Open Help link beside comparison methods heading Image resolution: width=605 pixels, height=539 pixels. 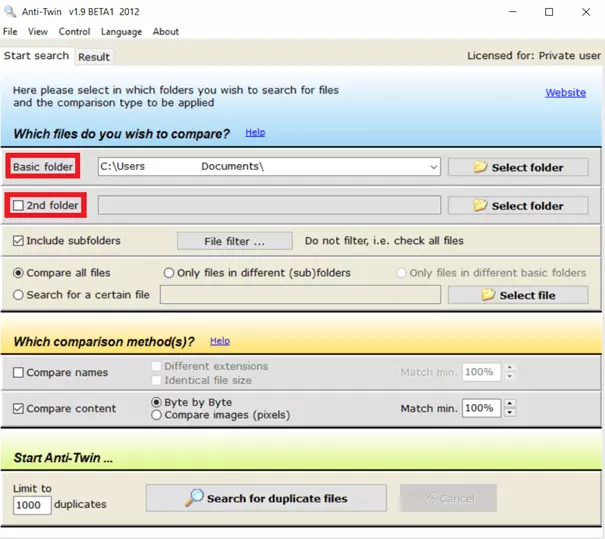pyautogui.click(x=220, y=341)
